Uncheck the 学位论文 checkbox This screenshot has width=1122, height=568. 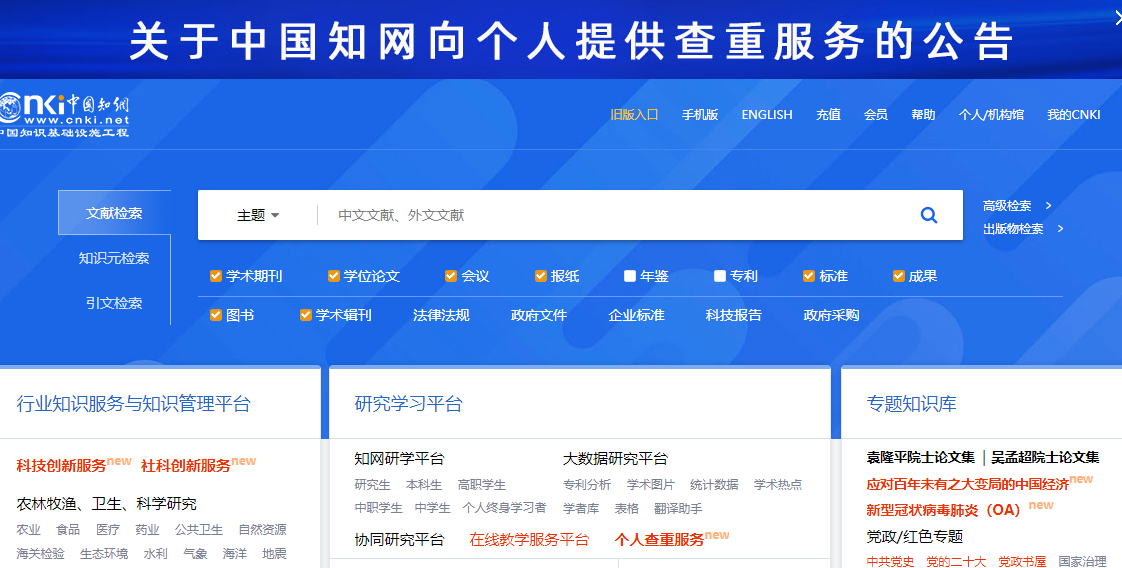(x=333, y=276)
